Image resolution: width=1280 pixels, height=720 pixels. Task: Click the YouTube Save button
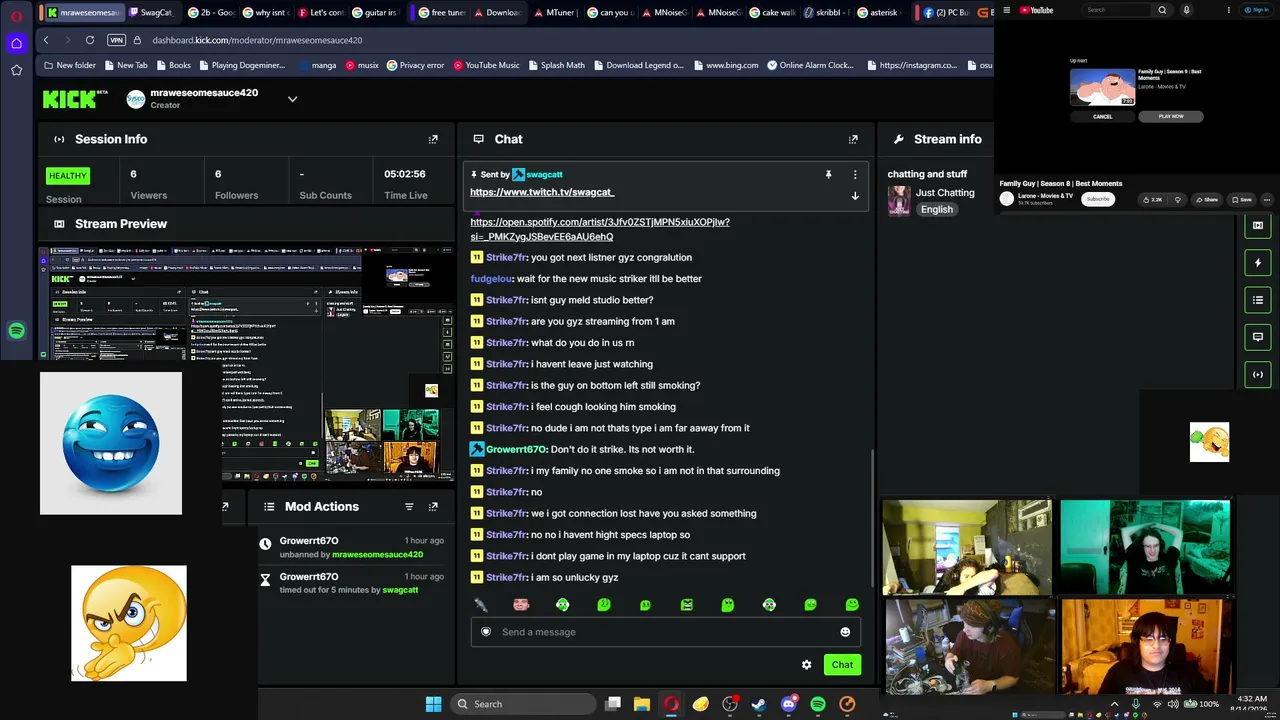pyautogui.click(x=1243, y=199)
